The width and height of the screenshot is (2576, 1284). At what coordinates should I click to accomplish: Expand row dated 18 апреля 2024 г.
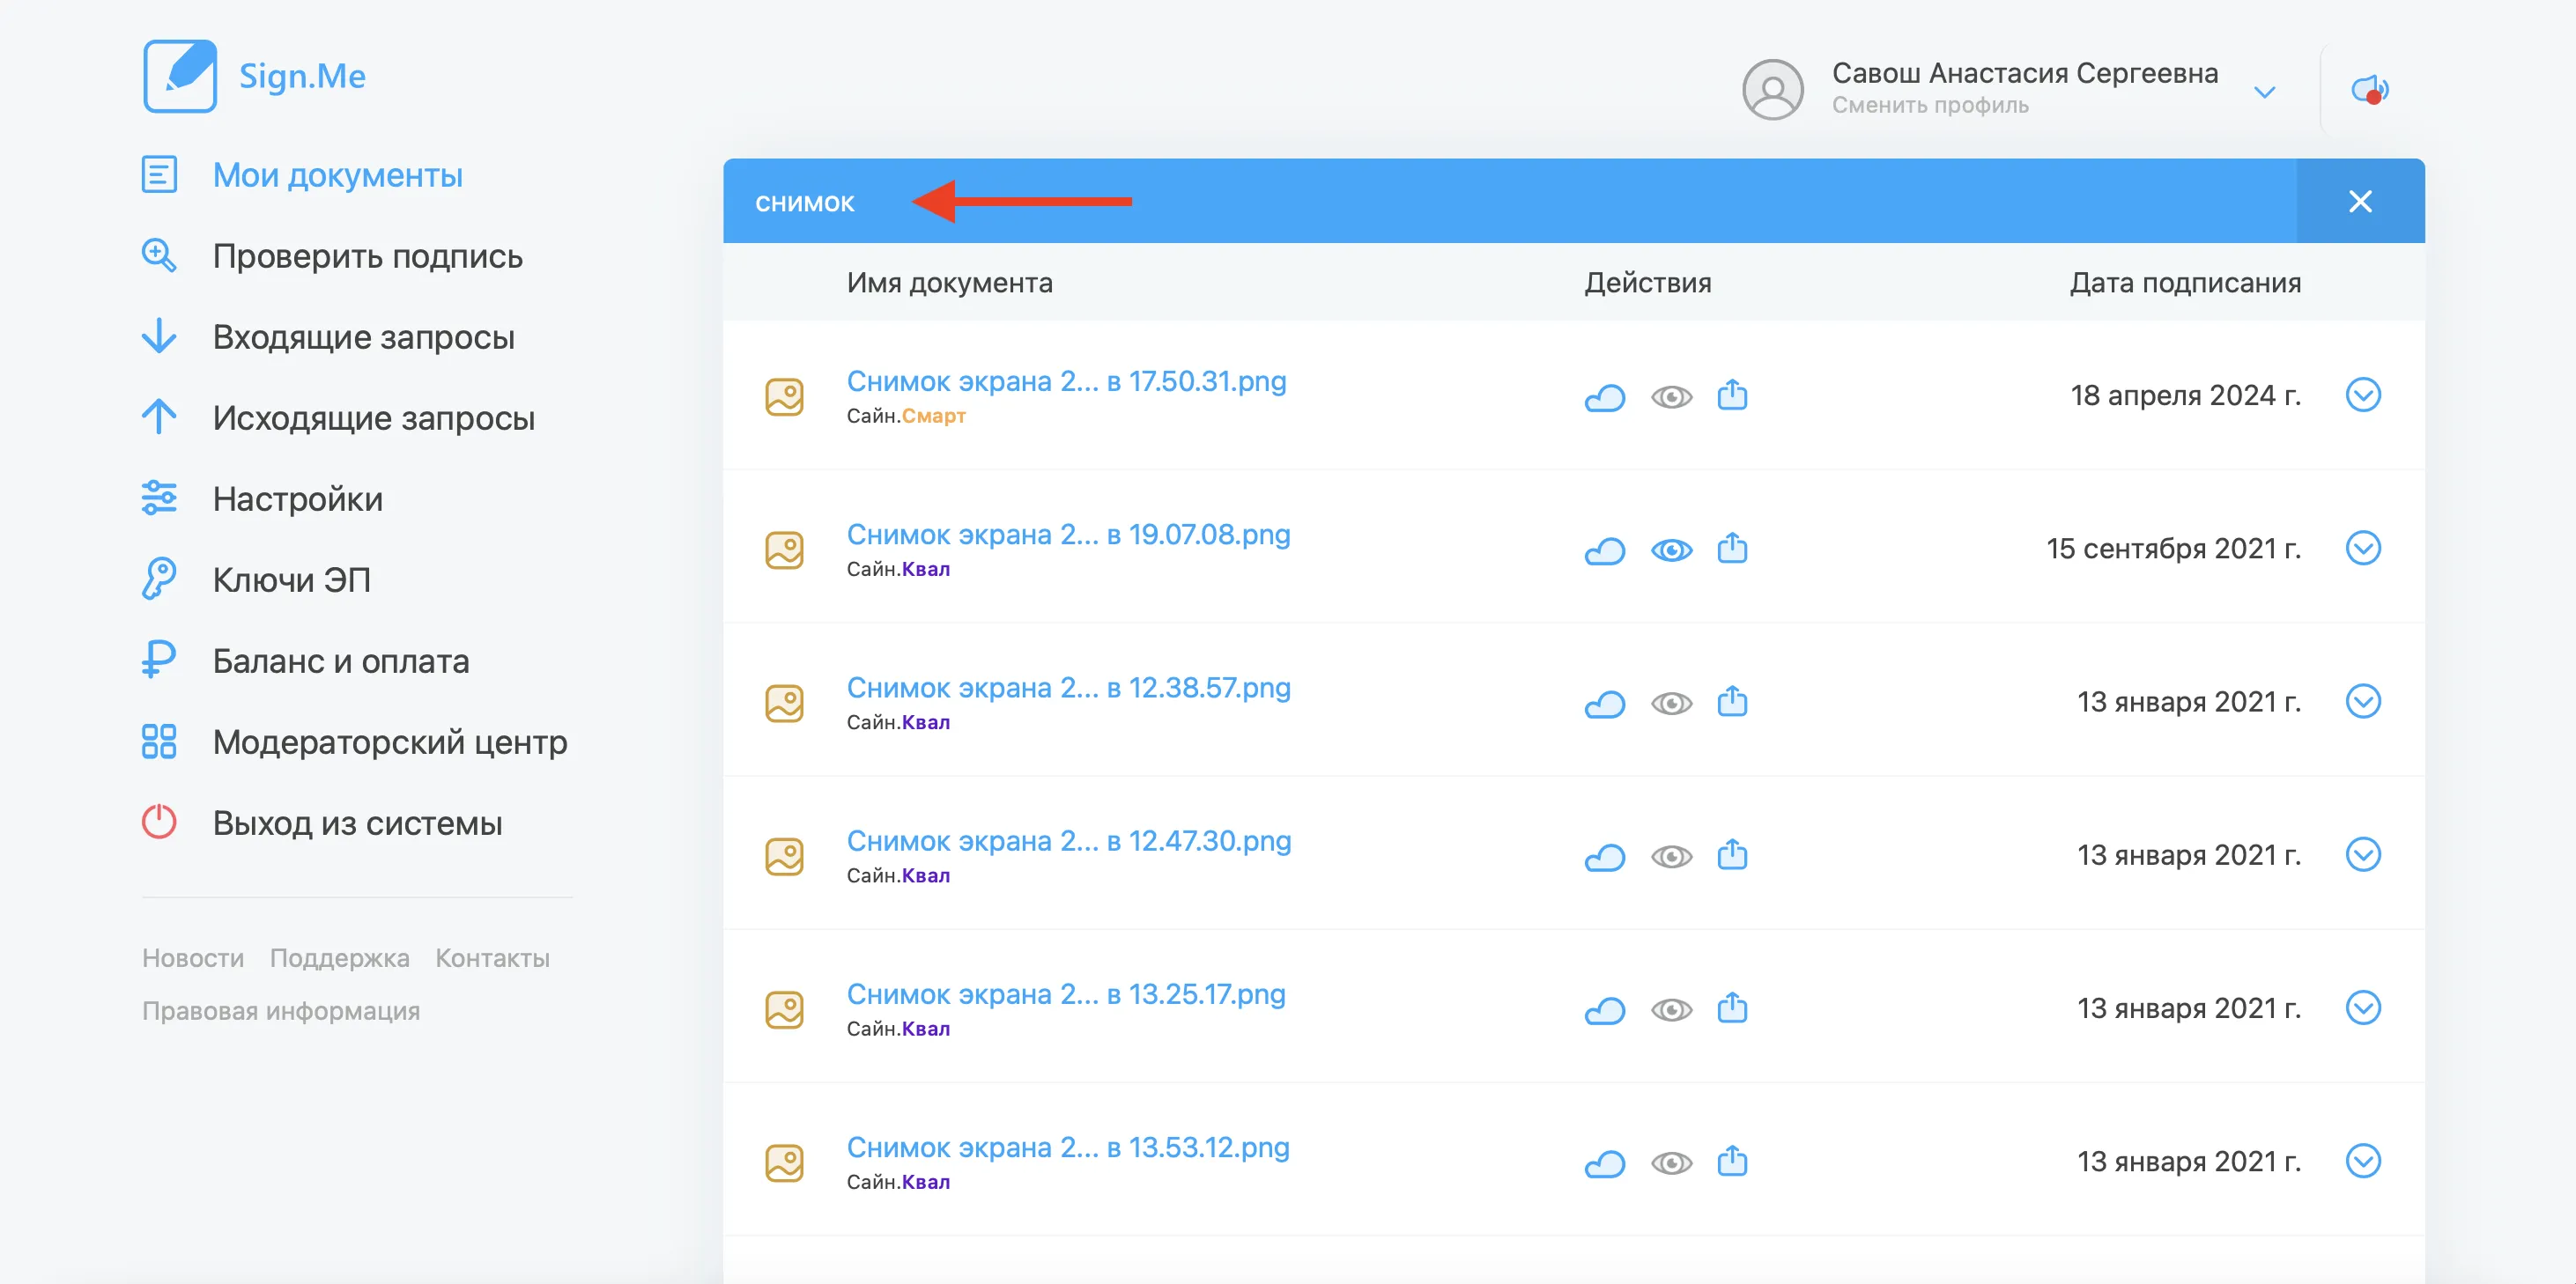point(2363,395)
